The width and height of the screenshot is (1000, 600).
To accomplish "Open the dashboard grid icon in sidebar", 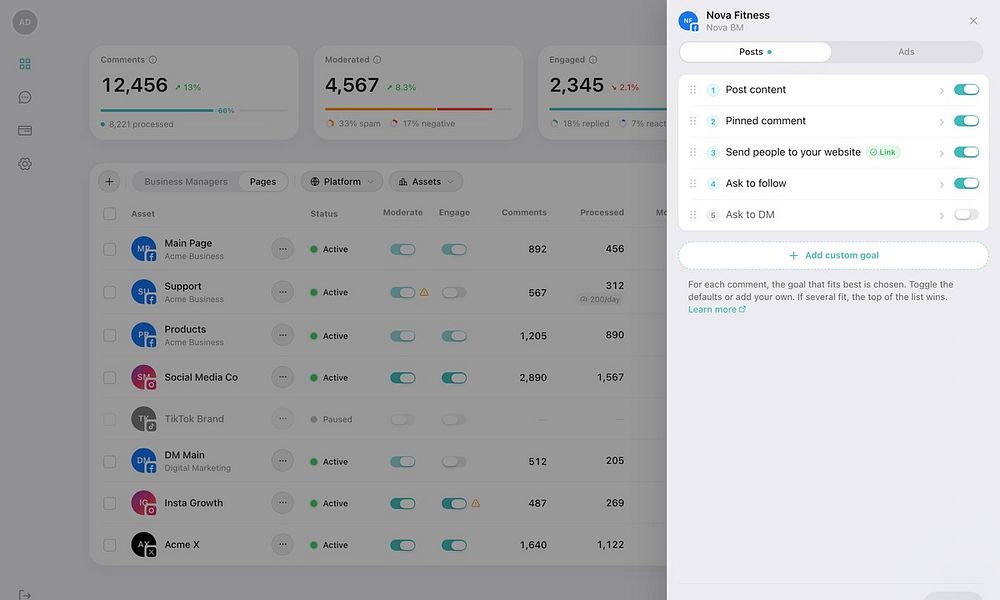I will tap(25, 64).
